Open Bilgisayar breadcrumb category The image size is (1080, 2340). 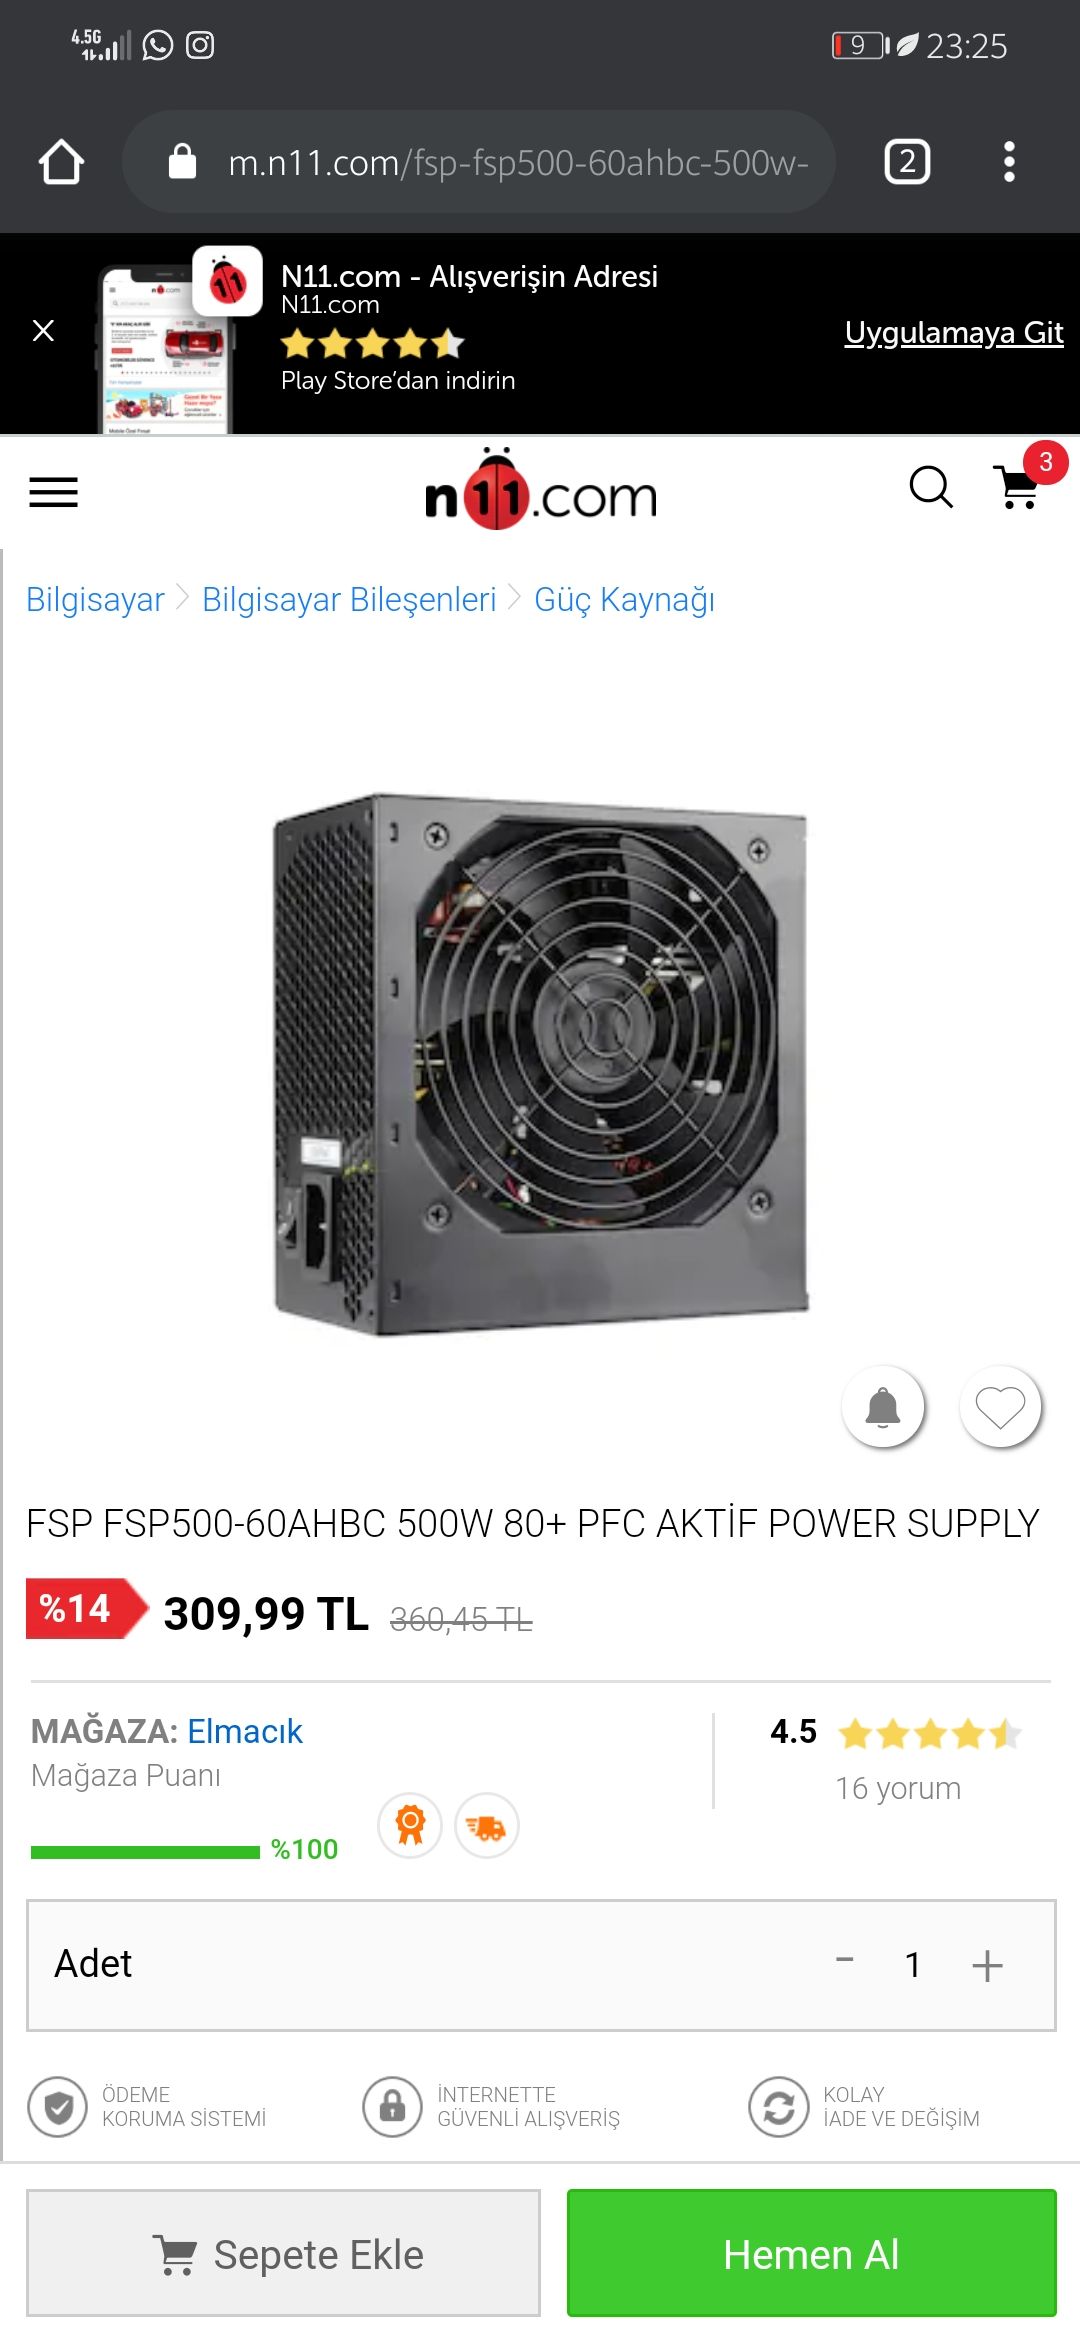click(x=95, y=599)
